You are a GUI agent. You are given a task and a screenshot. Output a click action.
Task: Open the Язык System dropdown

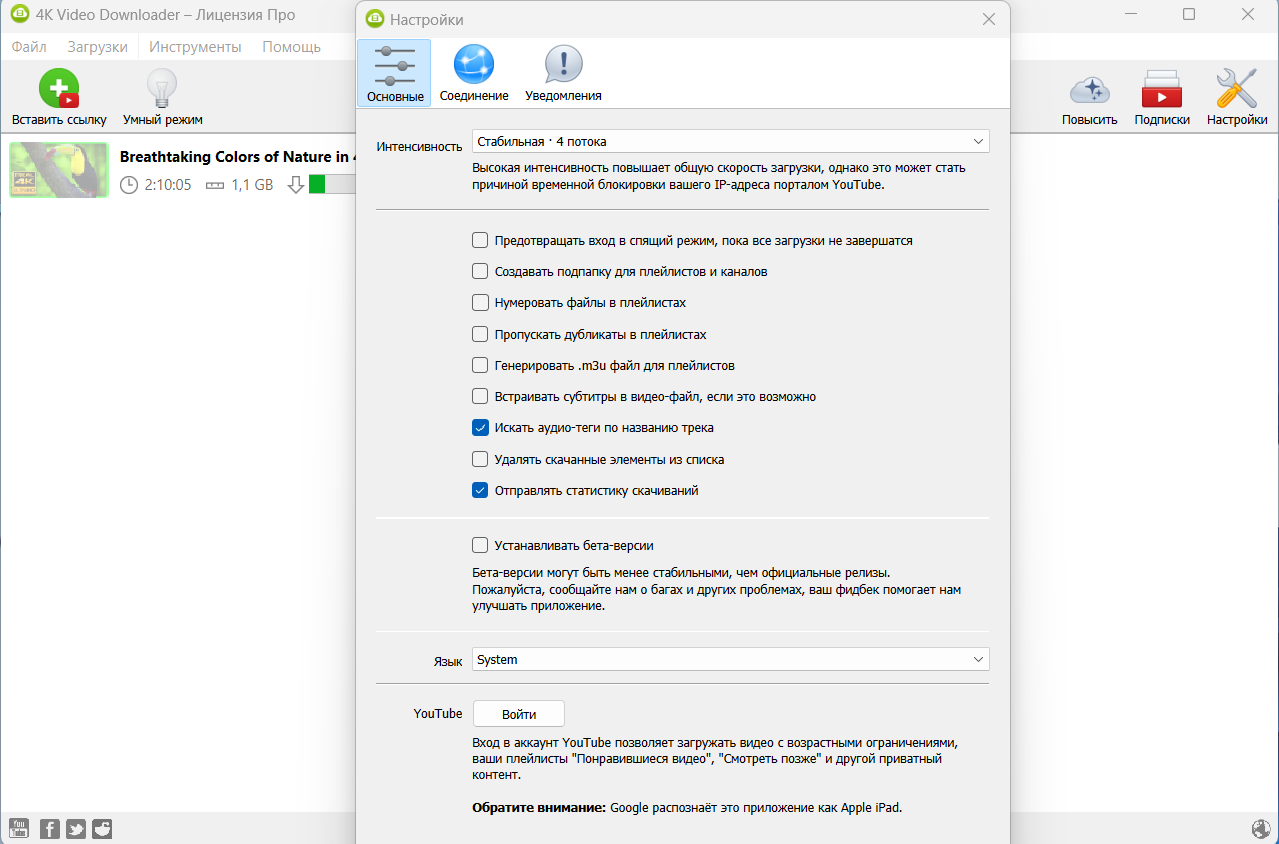[731, 659]
